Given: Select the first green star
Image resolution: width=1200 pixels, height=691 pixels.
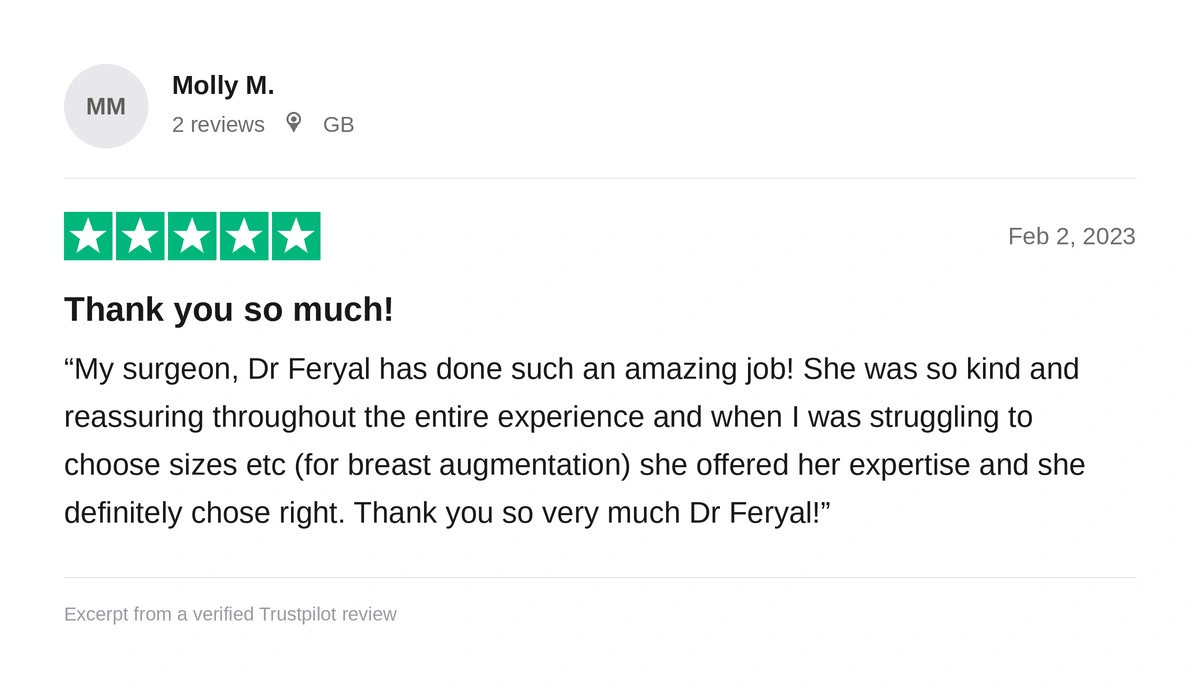Looking at the screenshot, I should pos(88,236).
